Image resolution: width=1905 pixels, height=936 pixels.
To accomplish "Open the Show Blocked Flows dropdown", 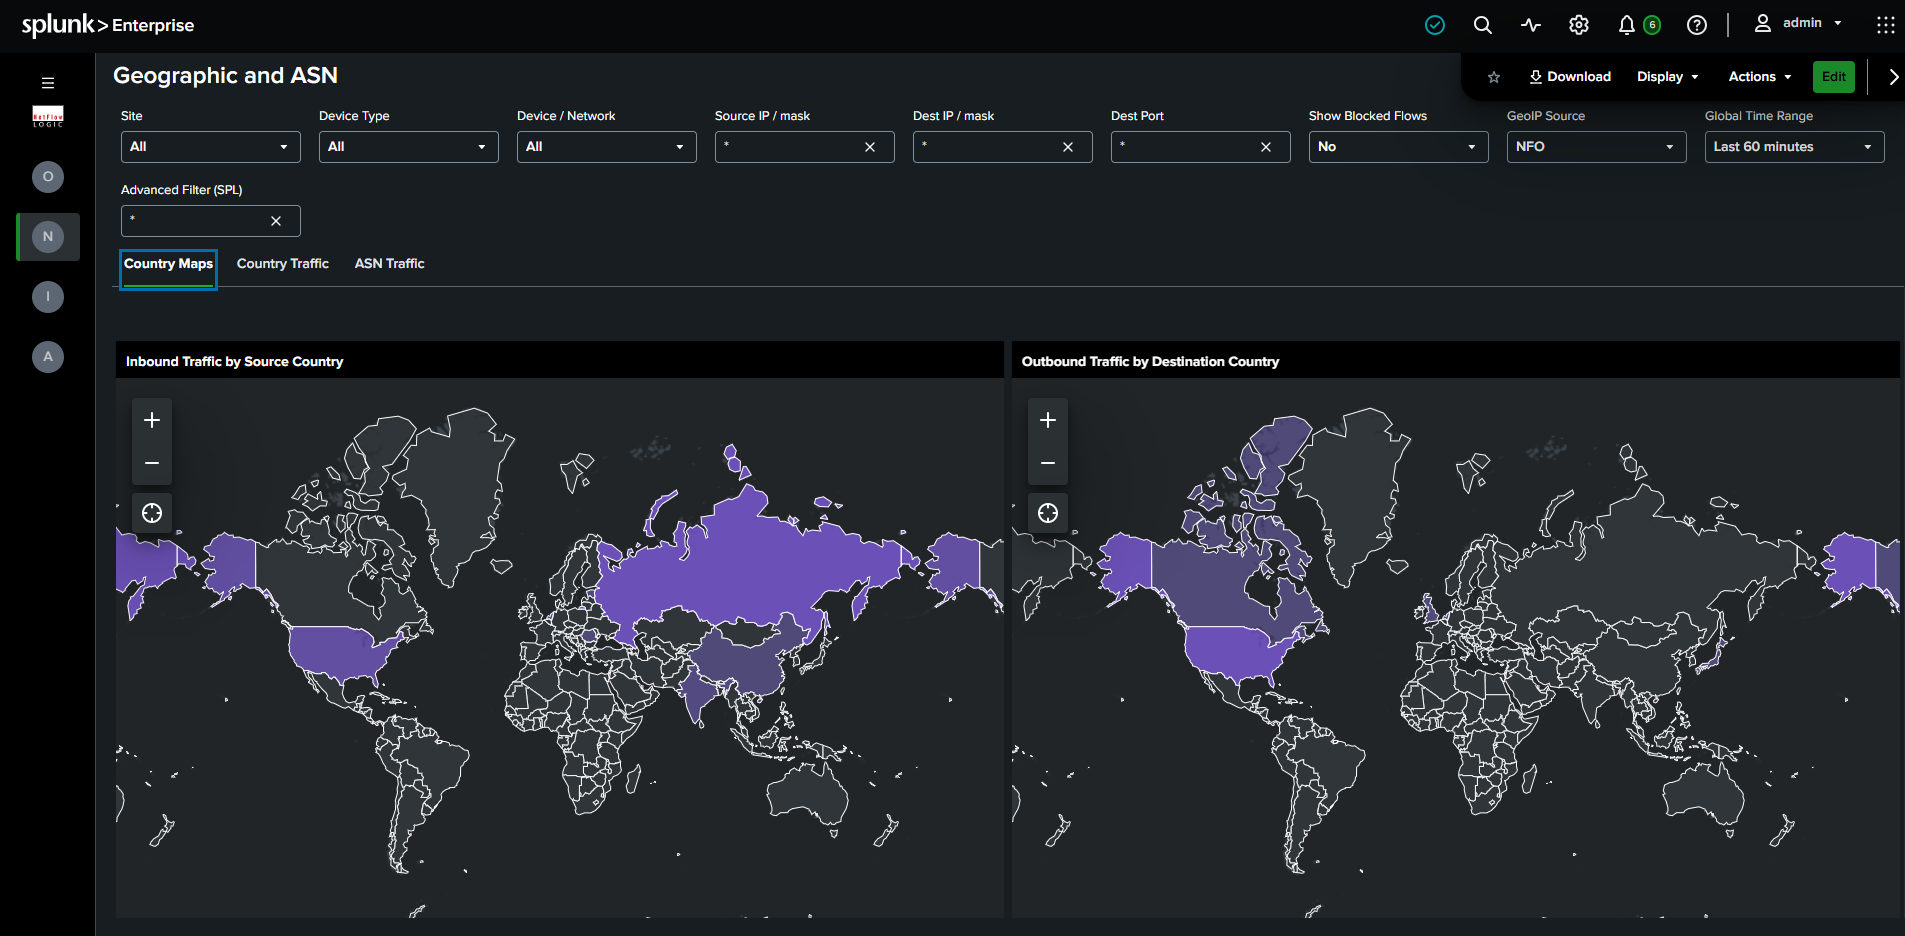I will click(x=1398, y=147).
